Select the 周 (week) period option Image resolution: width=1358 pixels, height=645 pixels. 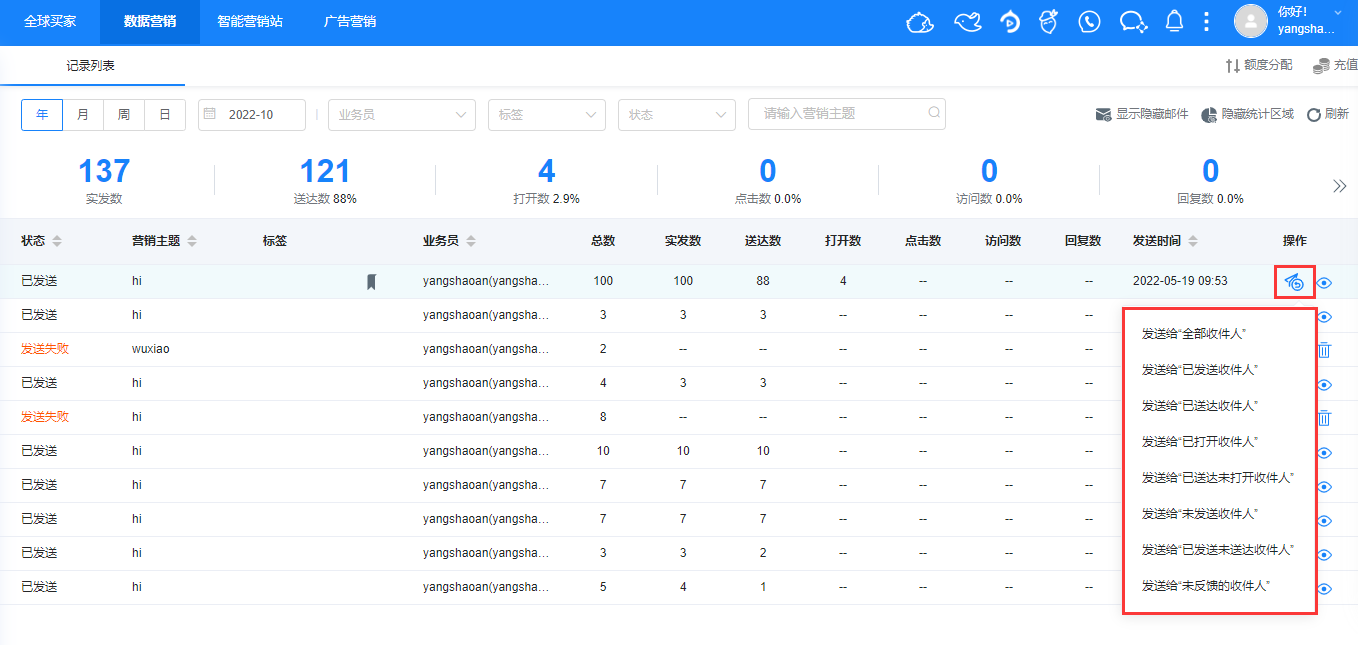pyautogui.click(x=124, y=115)
